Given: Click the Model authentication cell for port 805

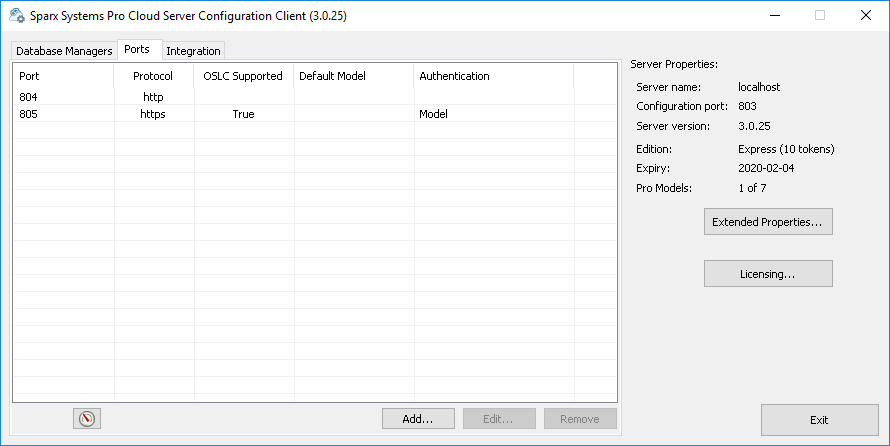Looking at the screenshot, I should tap(434, 114).
